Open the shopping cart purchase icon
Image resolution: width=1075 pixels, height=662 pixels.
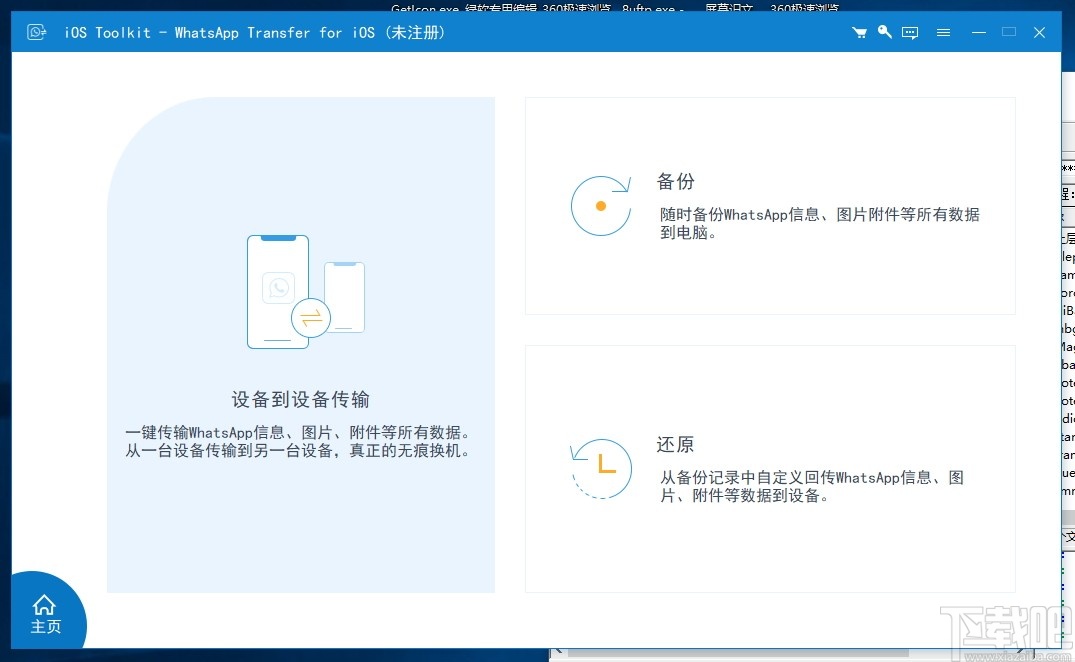pos(859,32)
